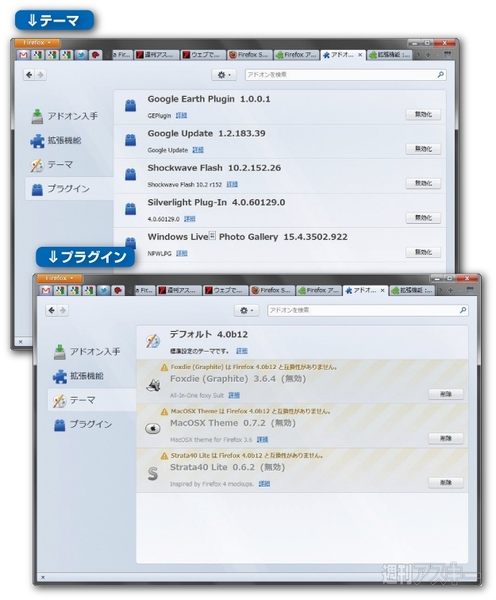Remove MacOSX Theme with 削除 button
Image resolution: width=496 pixels, height=600 pixels.
pos(445,438)
